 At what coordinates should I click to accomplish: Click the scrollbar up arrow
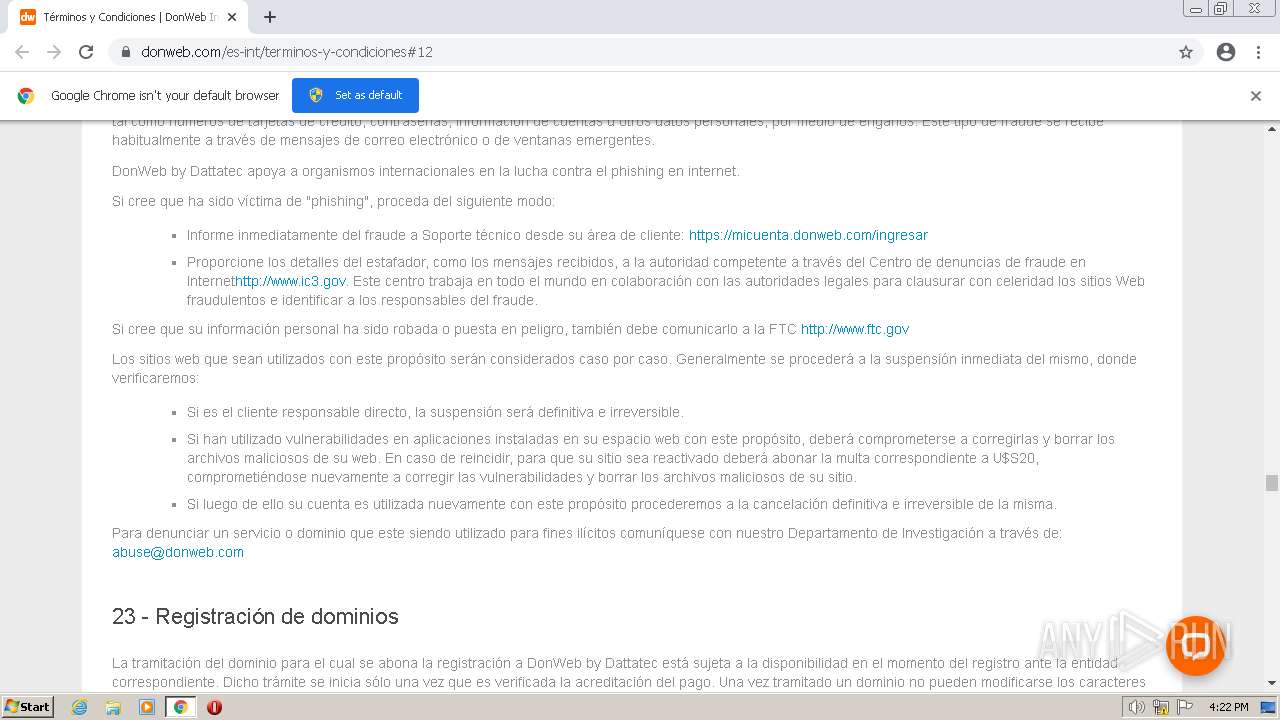pyautogui.click(x=1271, y=128)
